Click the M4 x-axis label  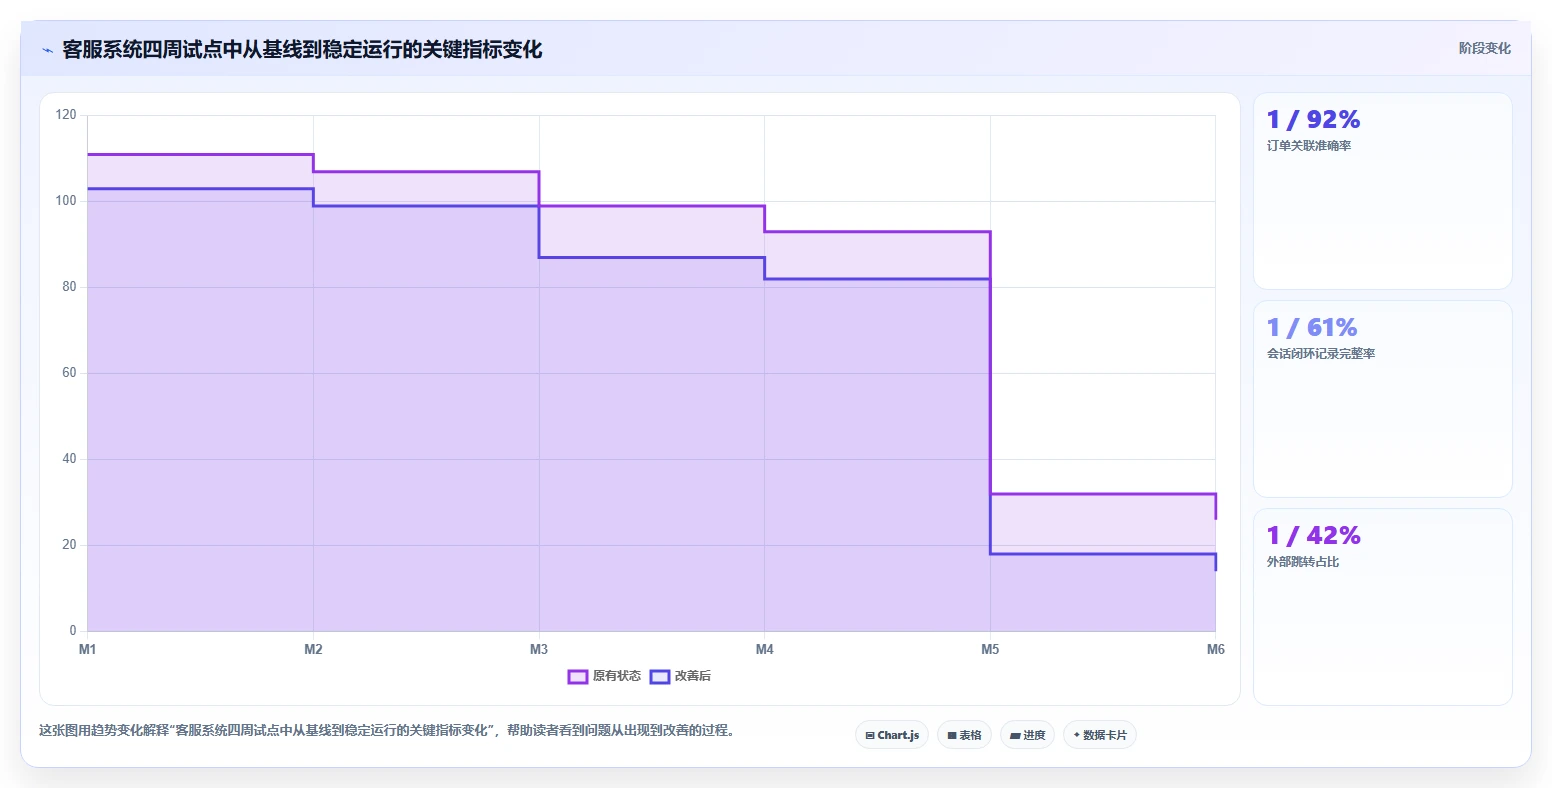pyautogui.click(x=765, y=650)
